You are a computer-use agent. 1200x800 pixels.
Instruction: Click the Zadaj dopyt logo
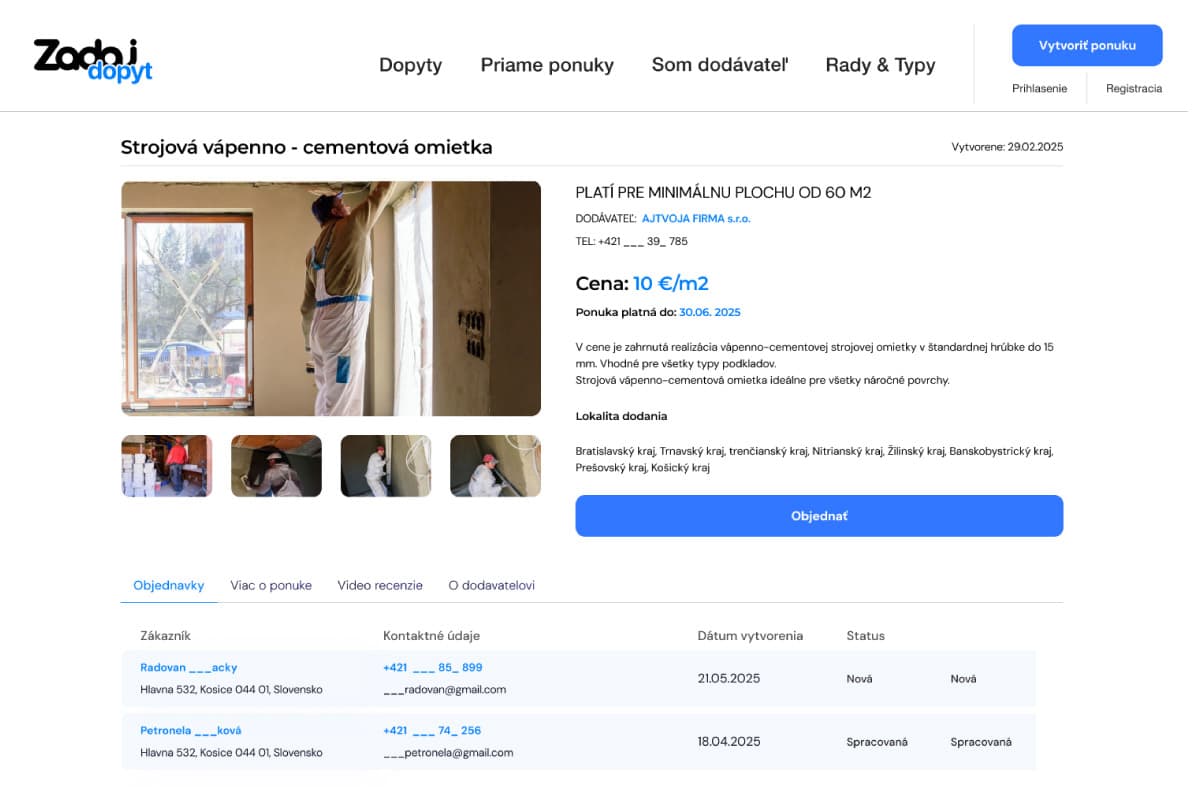[x=92, y=60]
